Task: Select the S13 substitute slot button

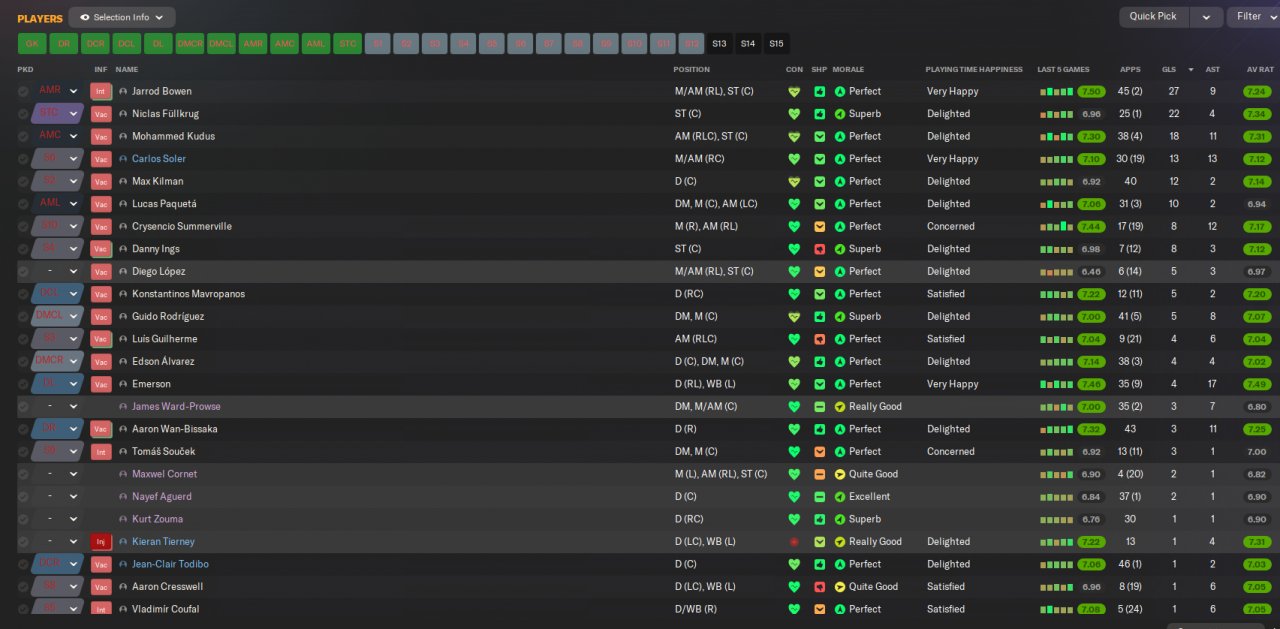Action: click(719, 44)
